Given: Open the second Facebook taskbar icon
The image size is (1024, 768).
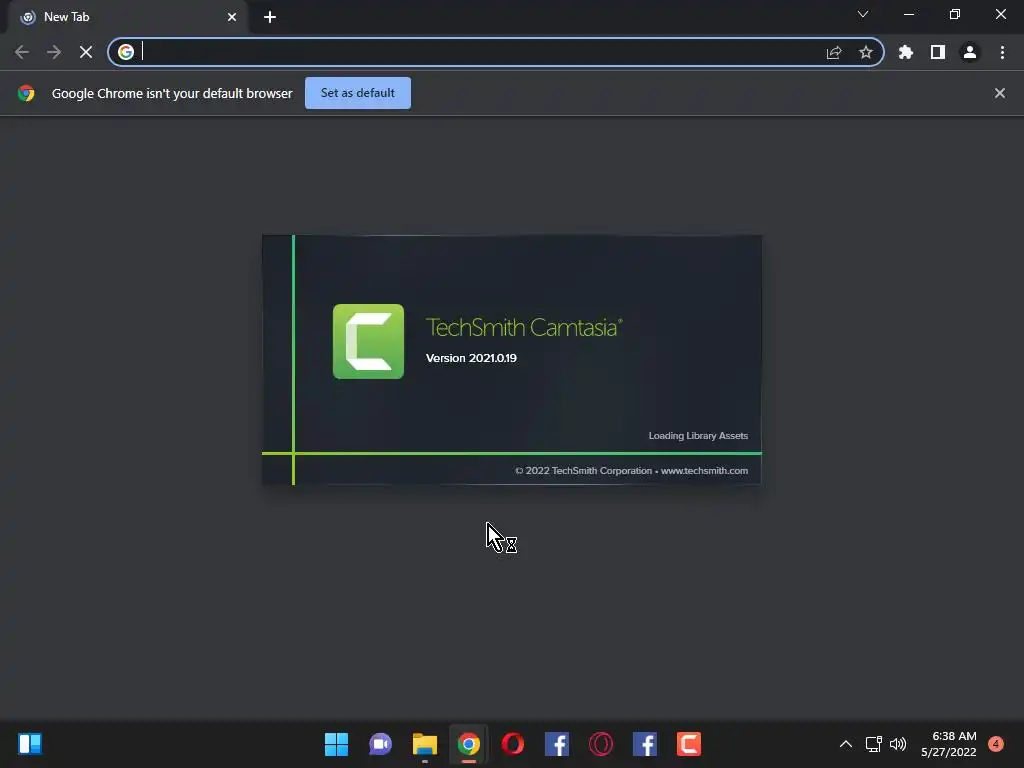Looking at the screenshot, I should click(x=645, y=744).
